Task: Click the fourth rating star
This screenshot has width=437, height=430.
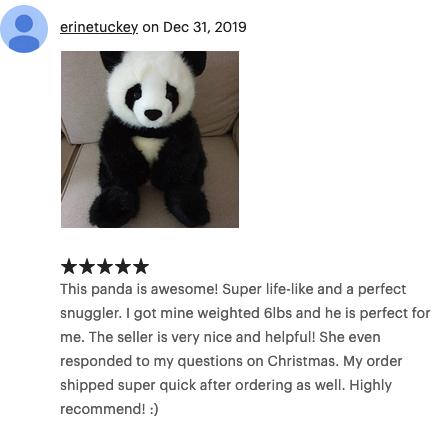Action: [x=123, y=266]
